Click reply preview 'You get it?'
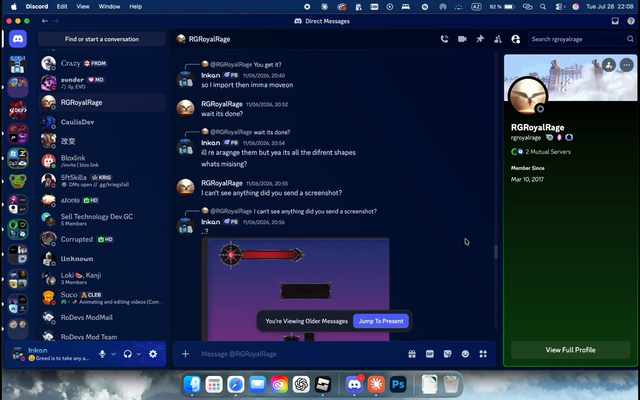The height and width of the screenshot is (400, 640). tap(267, 64)
